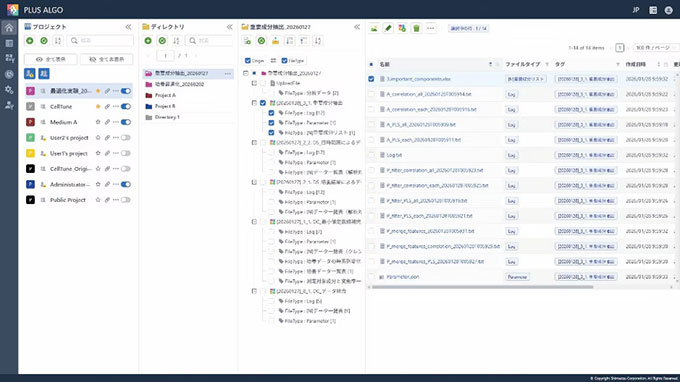Select the Project A directory

tap(165, 95)
